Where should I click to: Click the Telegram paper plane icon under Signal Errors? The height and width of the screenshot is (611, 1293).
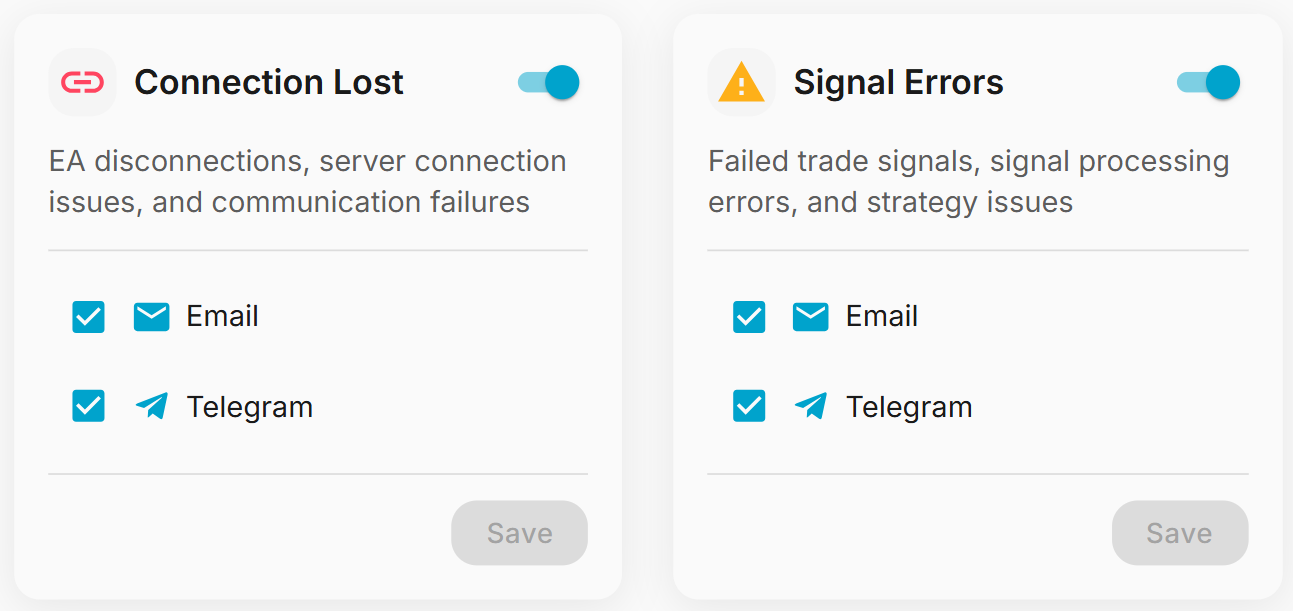tap(811, 406)
